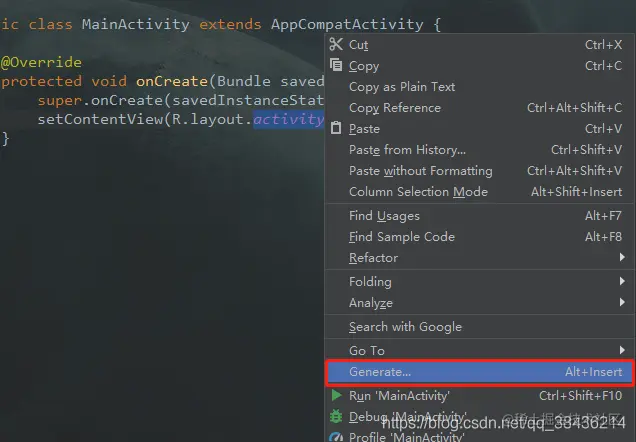Click the green Debug bug icon
The height and width of the screenshot is (442, 636).
click(336, 416)
